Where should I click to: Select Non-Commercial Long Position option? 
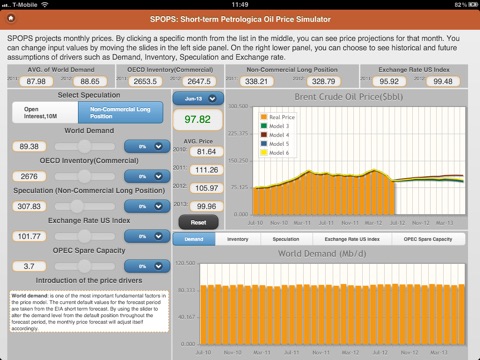click(x=121, y=113)
